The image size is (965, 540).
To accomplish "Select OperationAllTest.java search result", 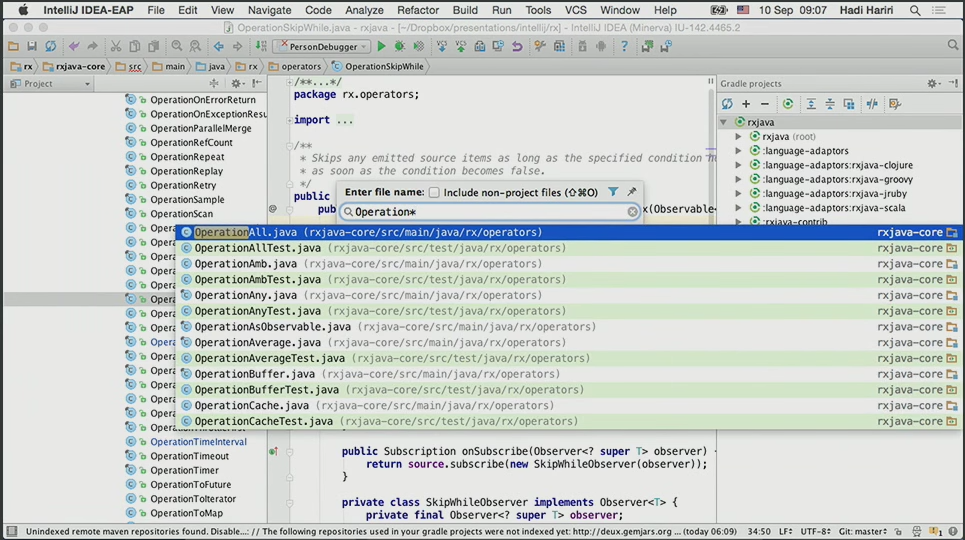I will pos(569,248).
